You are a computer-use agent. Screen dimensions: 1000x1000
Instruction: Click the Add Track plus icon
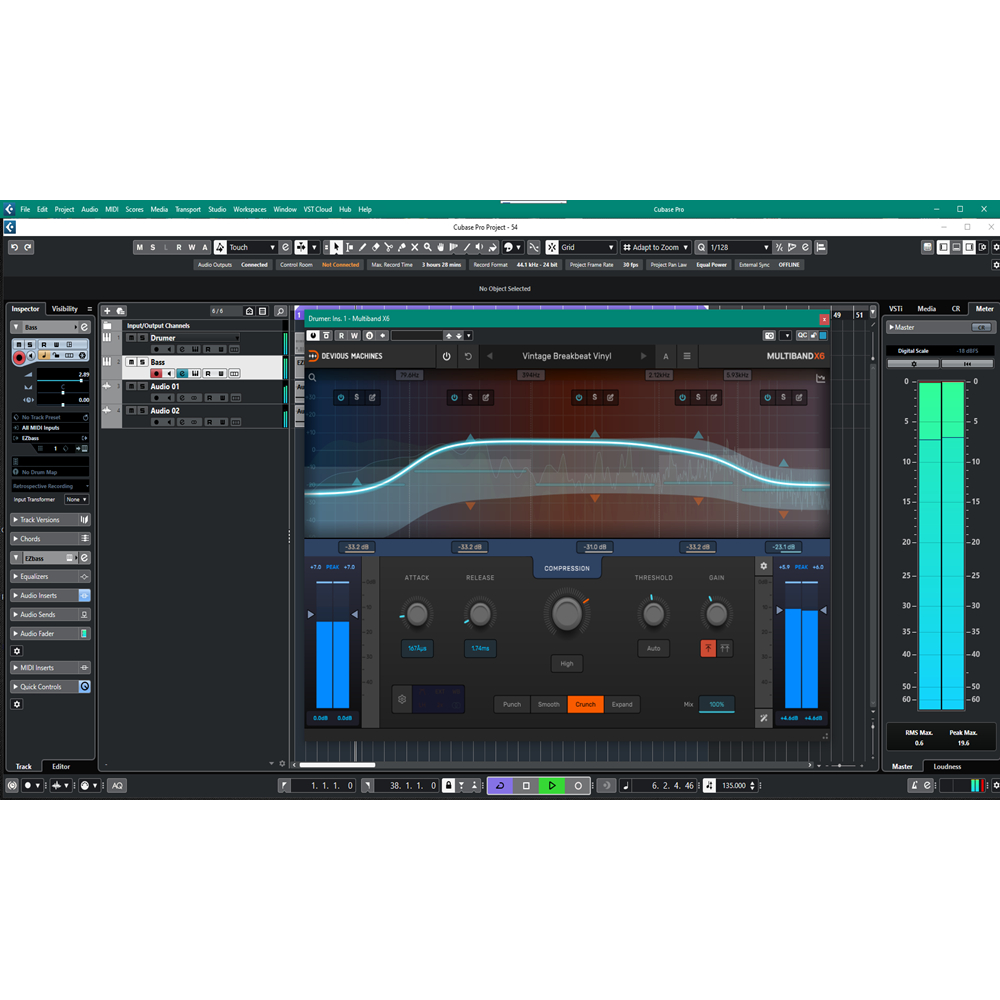tap(108, 311)
